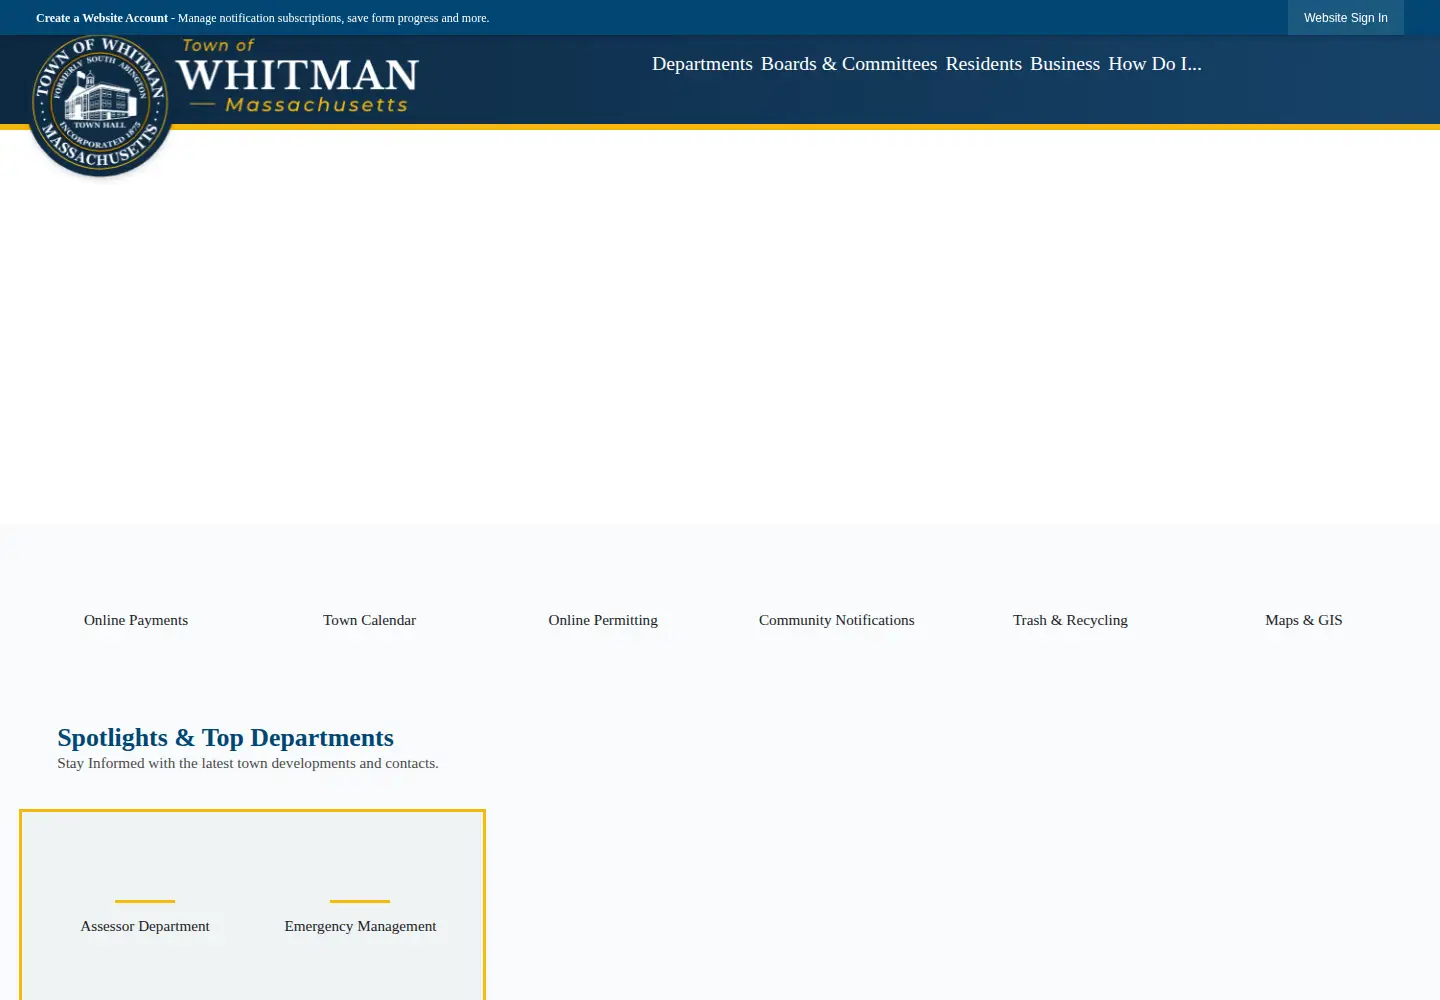Click the Town of Whitman seal logo
Screen dimensions: 1440x1000
tap(100, 105)
